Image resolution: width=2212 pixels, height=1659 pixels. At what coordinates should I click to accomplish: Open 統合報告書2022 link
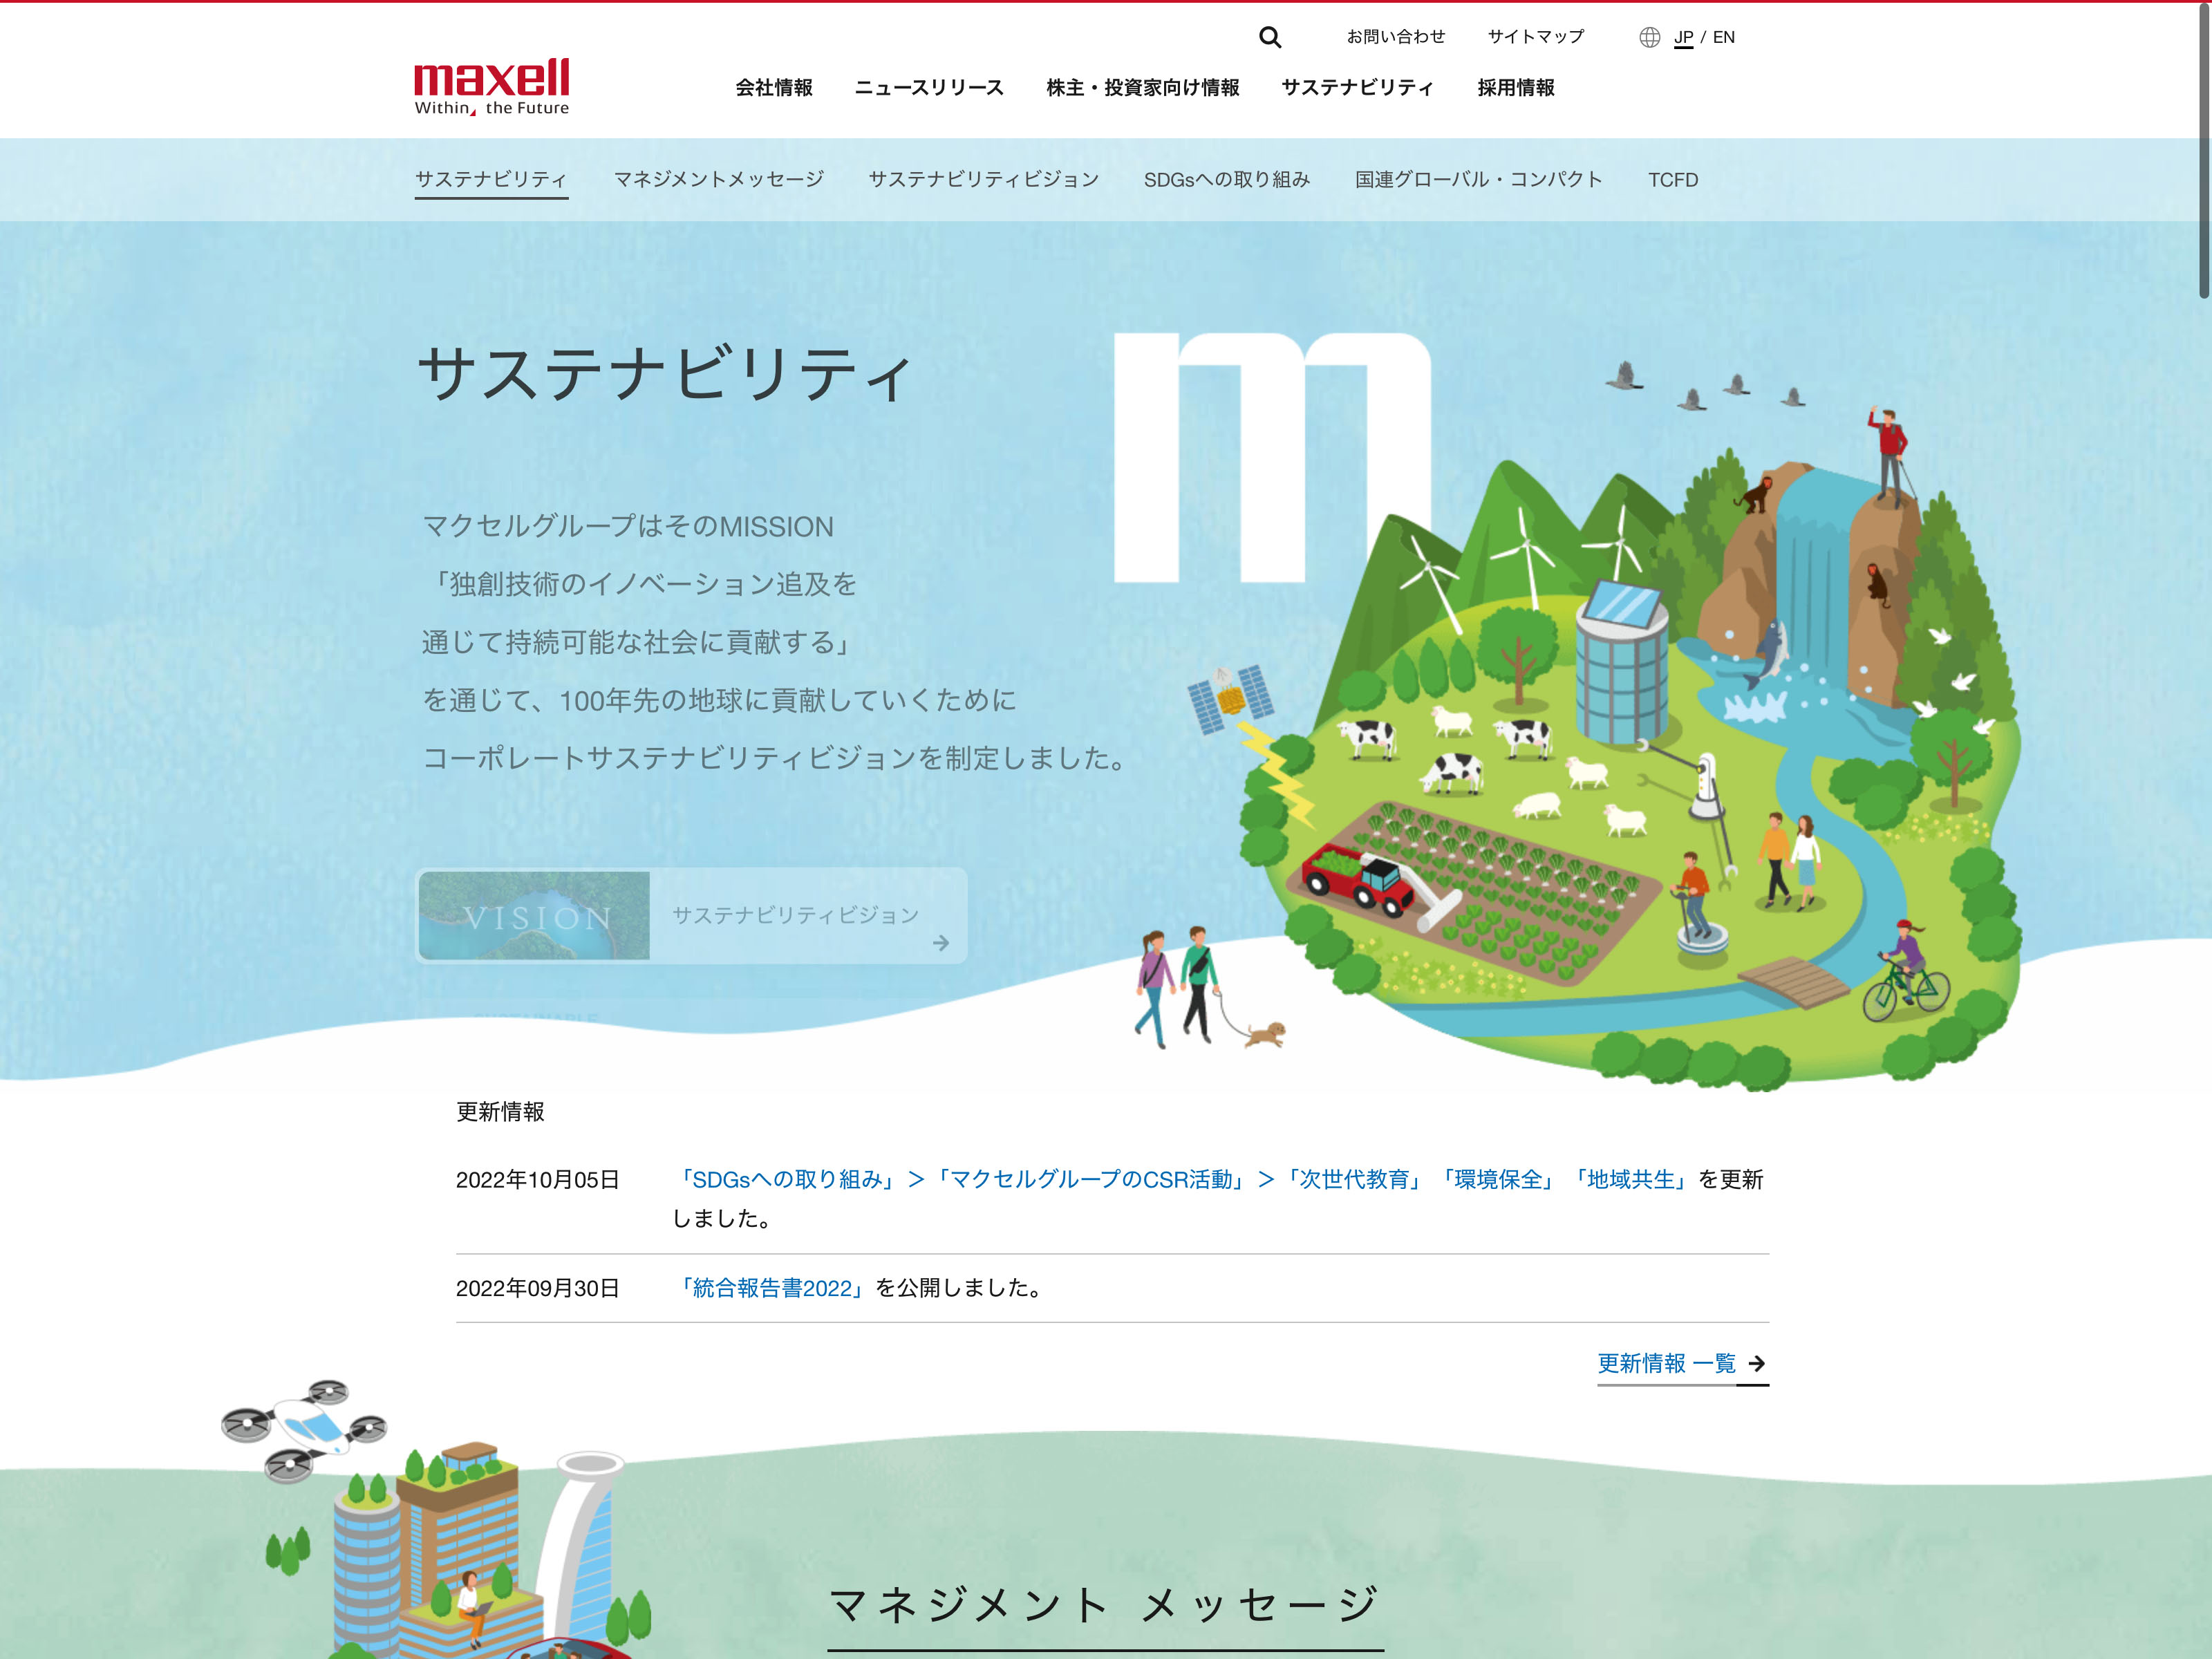coord(772,1288)
